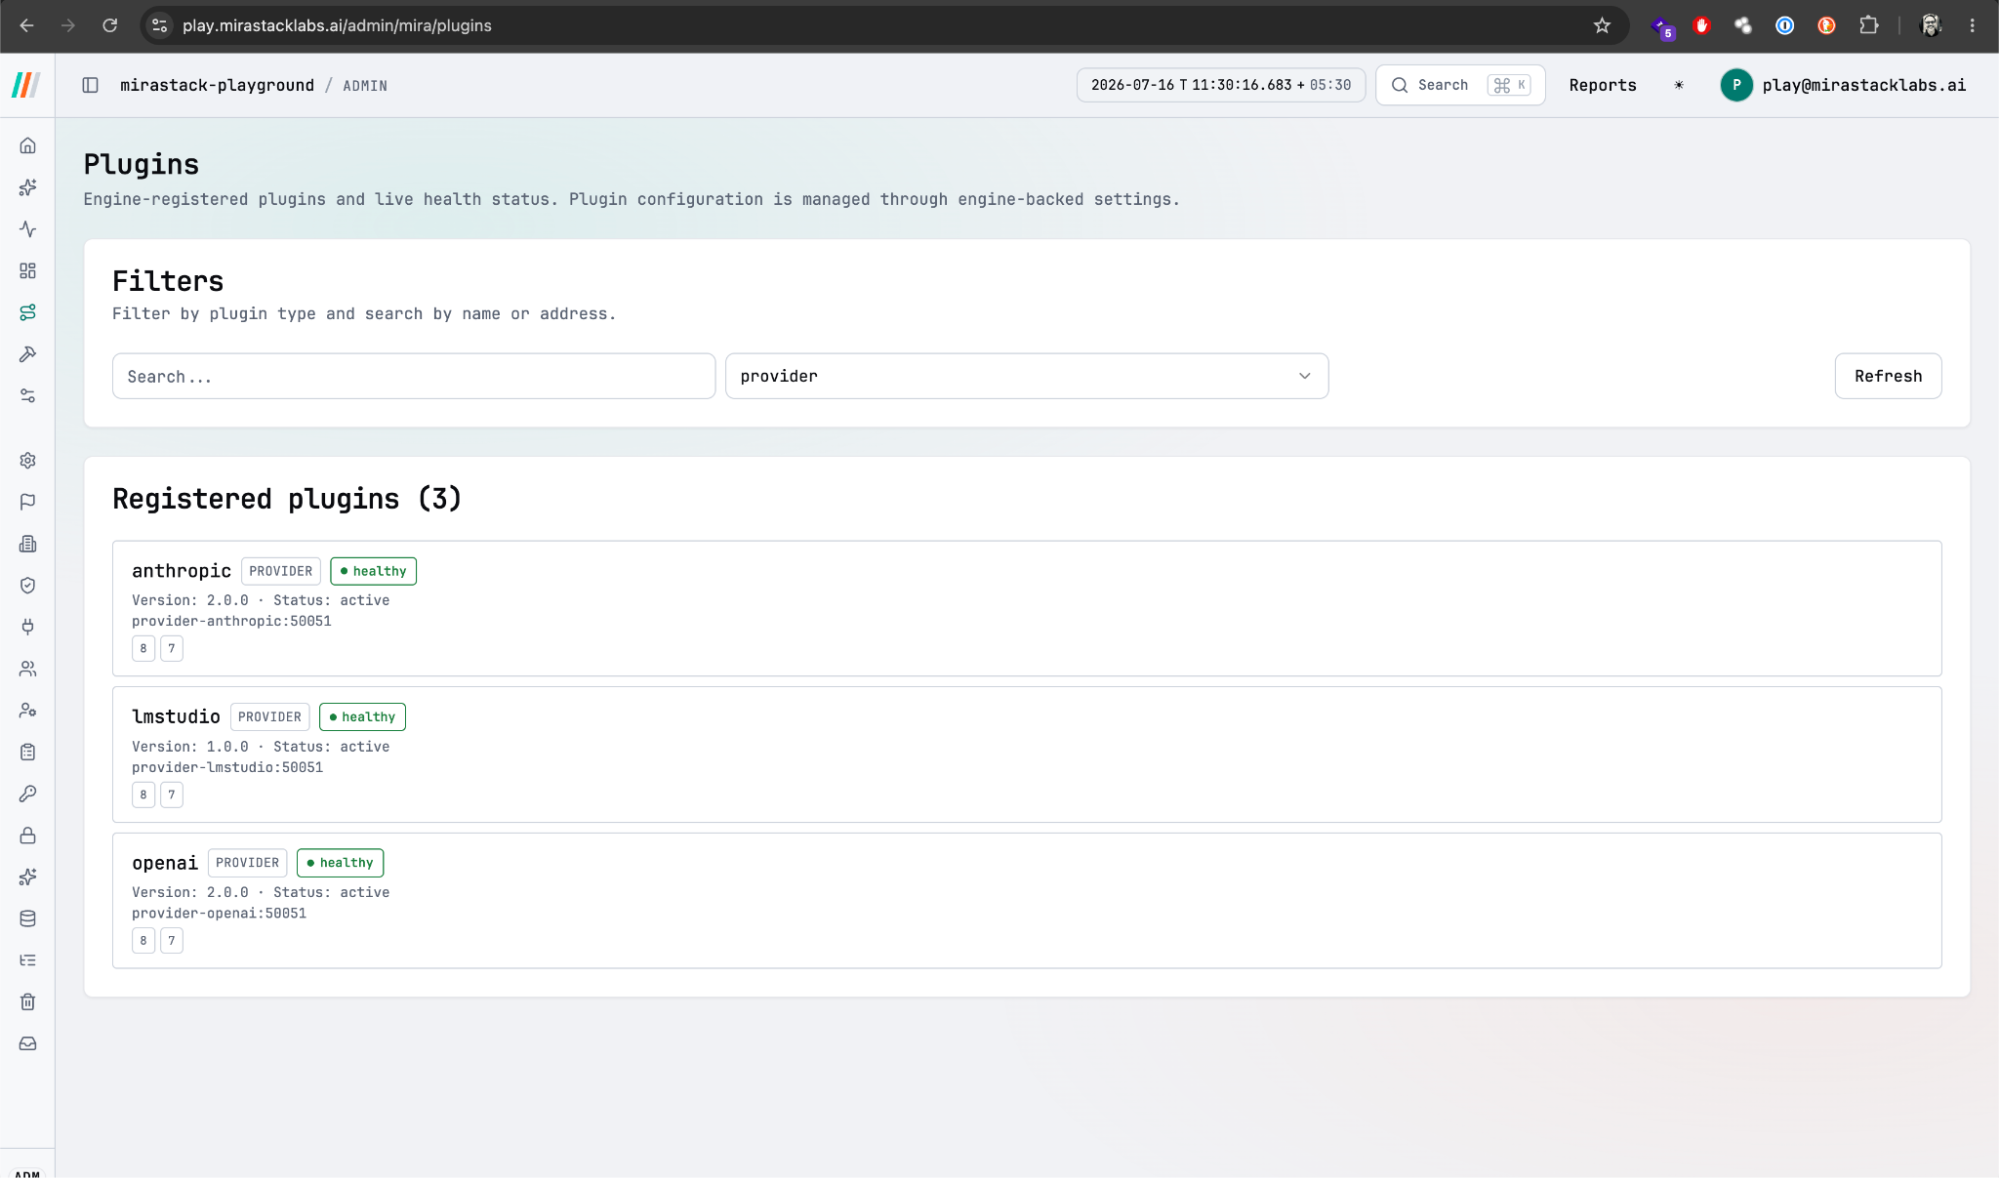Open the list tree icon in sidebar
Image resolution: width=1999 pixels, height=1179 pixels.
(x=28, y=961)
